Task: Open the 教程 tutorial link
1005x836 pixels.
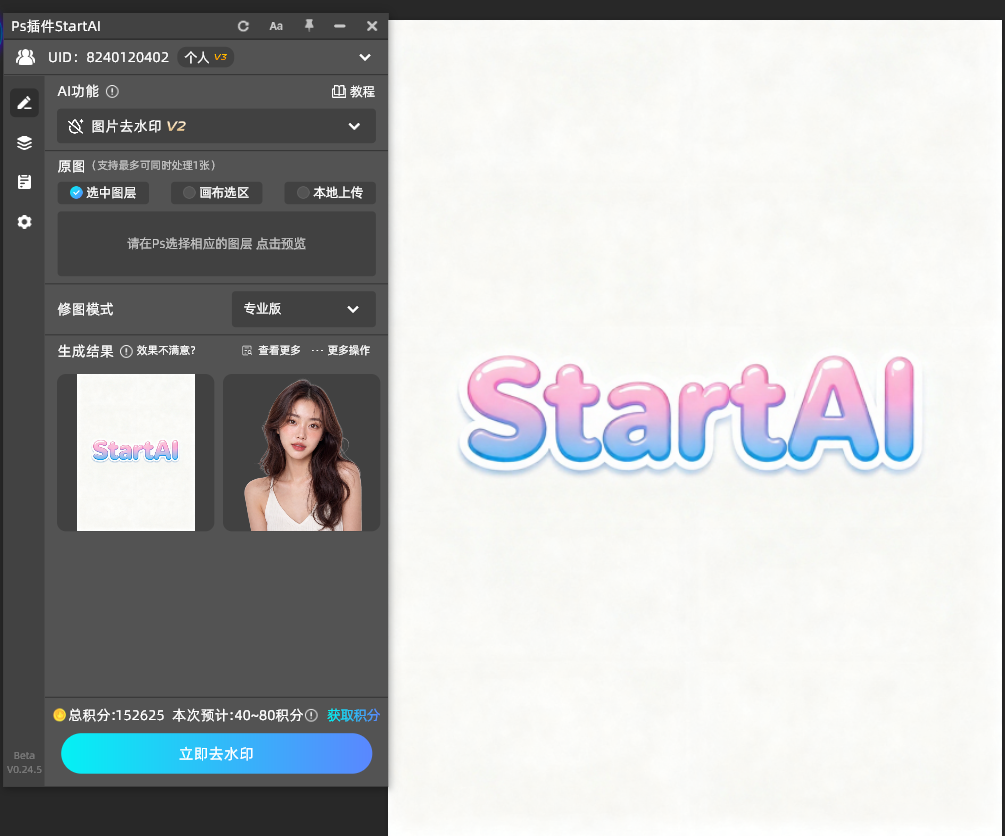Action: tap(353, 92)
